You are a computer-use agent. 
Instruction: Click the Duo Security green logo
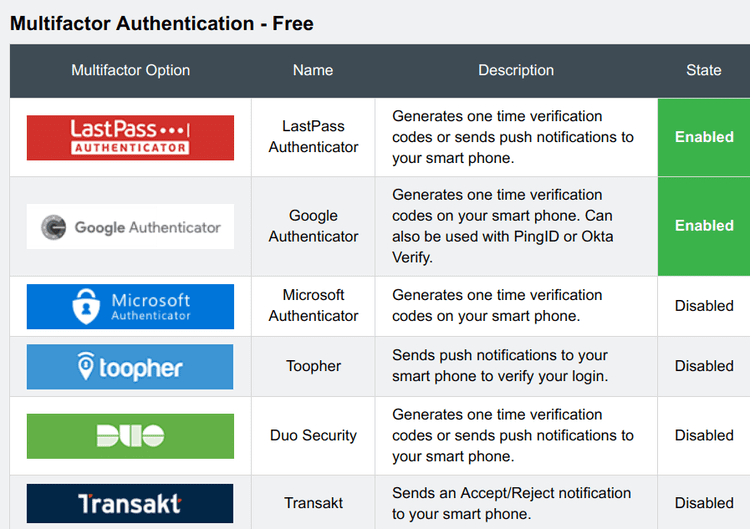tap(130, 436)
